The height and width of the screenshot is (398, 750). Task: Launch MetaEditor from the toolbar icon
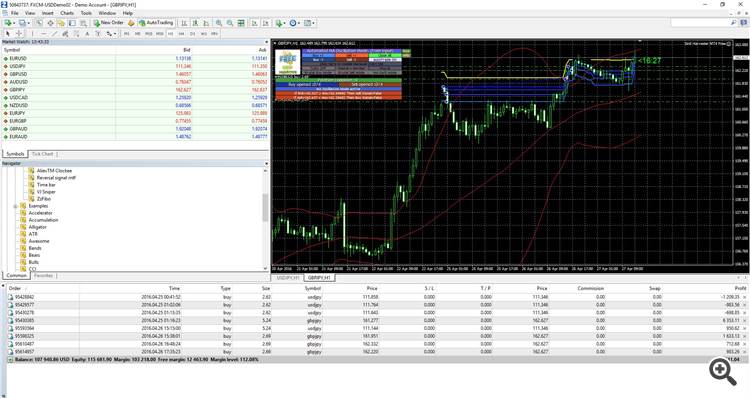pyautogui.click(x=131, y=23)
